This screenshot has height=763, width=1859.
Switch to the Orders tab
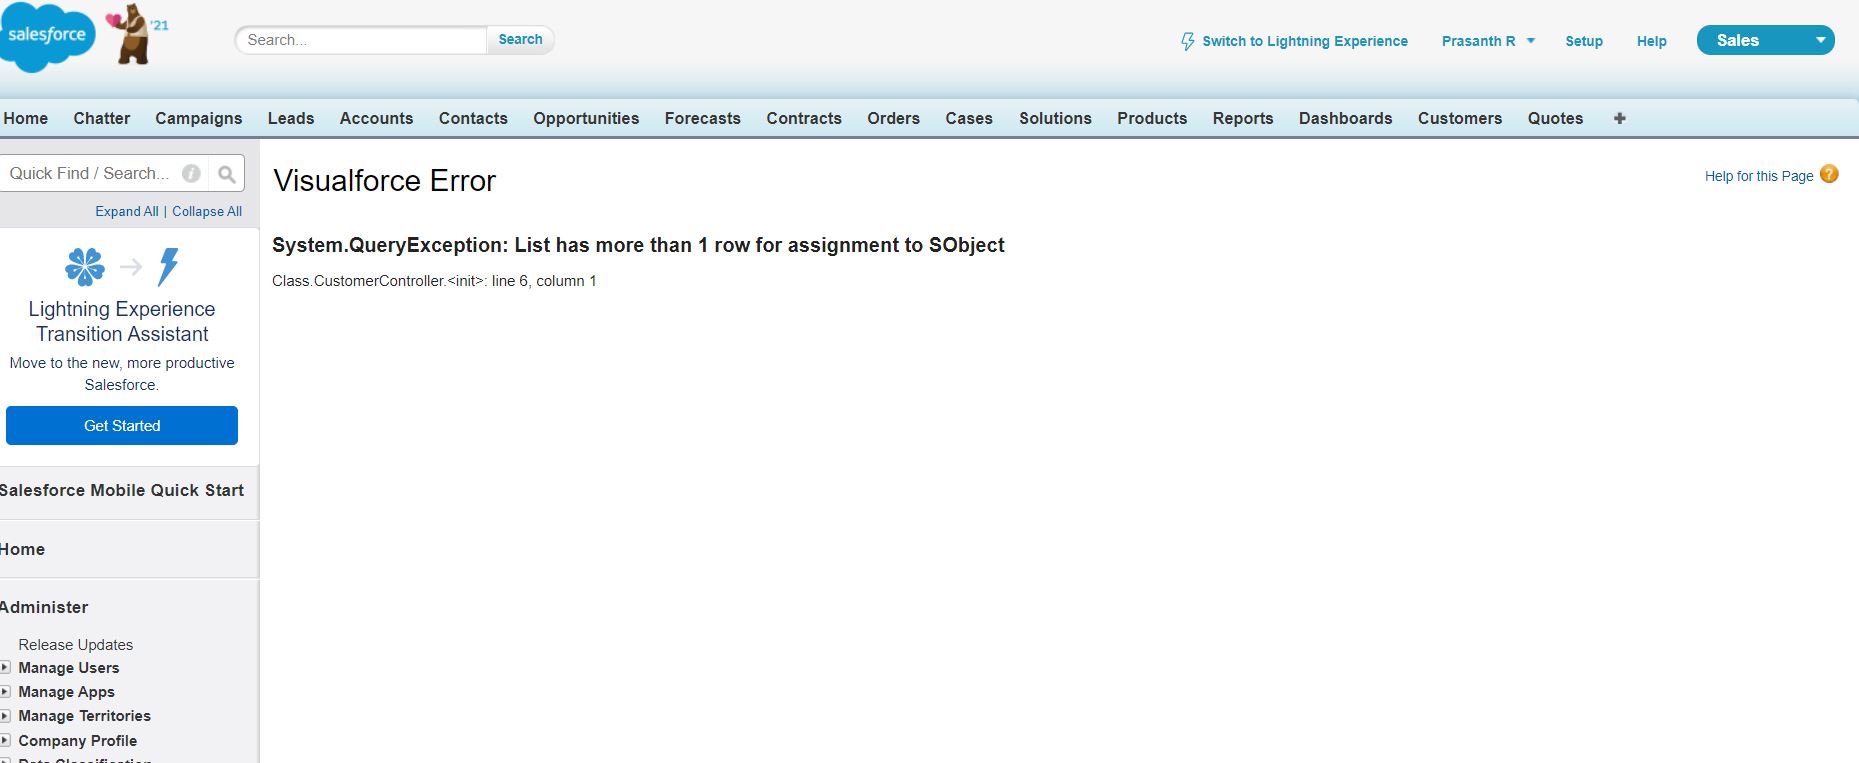893,118
